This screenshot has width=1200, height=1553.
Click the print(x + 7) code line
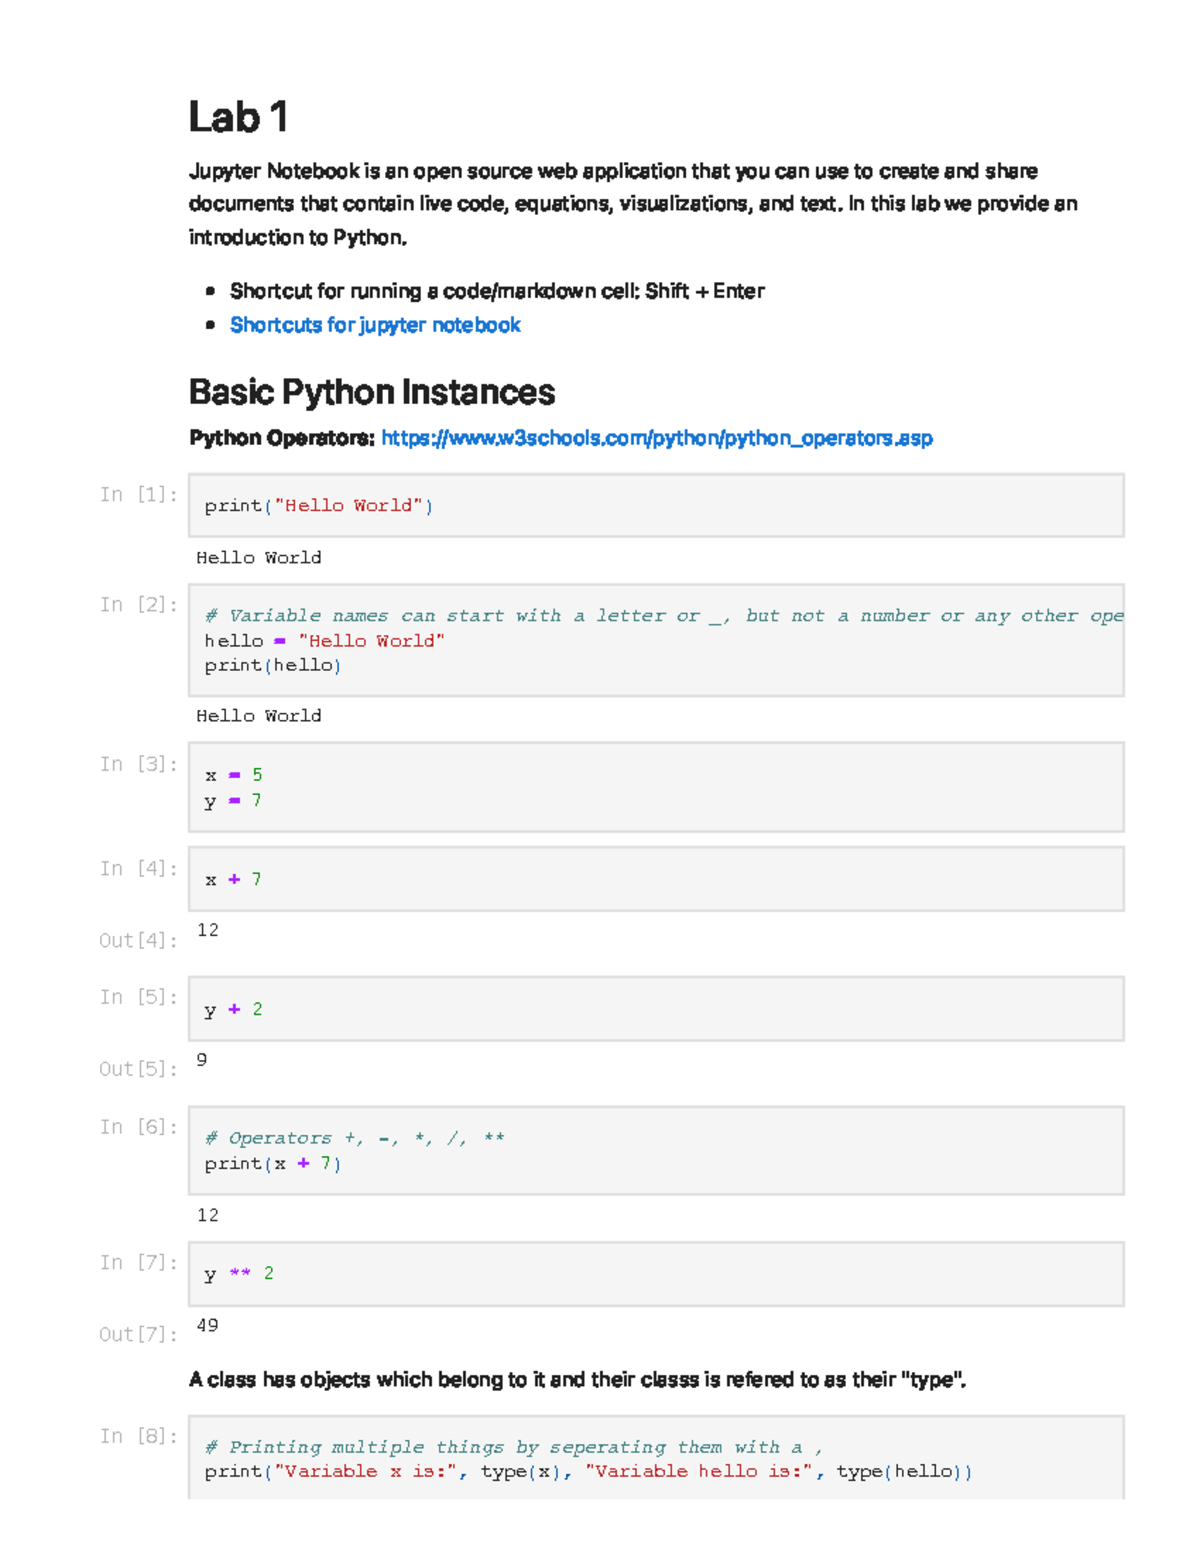[x=273, y=1164]
